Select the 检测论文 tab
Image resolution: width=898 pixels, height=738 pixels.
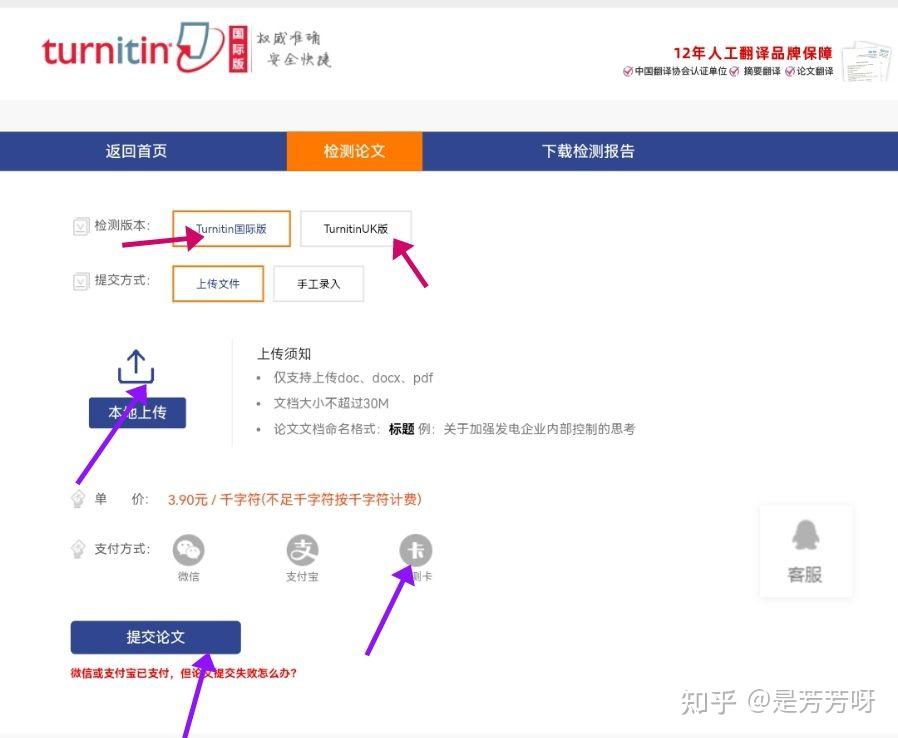355,151
